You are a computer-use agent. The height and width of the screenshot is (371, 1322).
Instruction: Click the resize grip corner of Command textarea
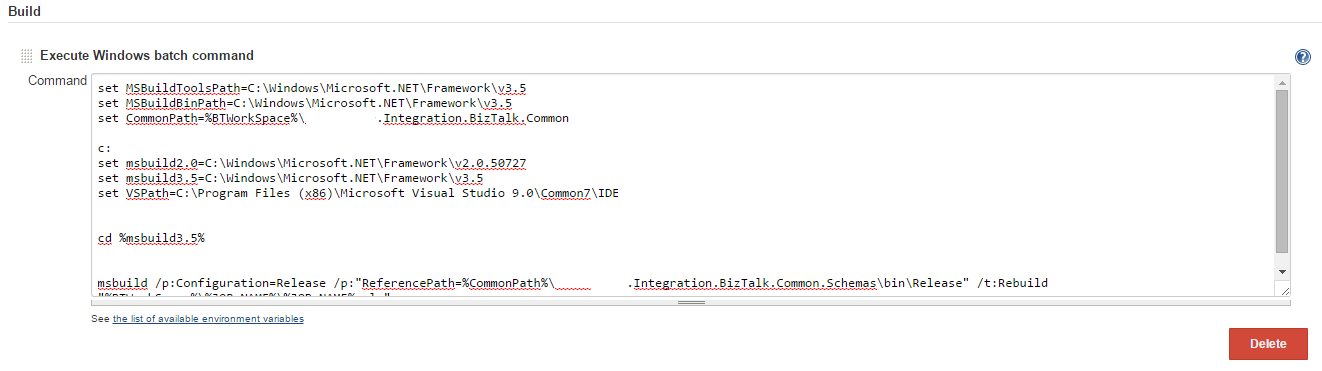[1284, 290]
